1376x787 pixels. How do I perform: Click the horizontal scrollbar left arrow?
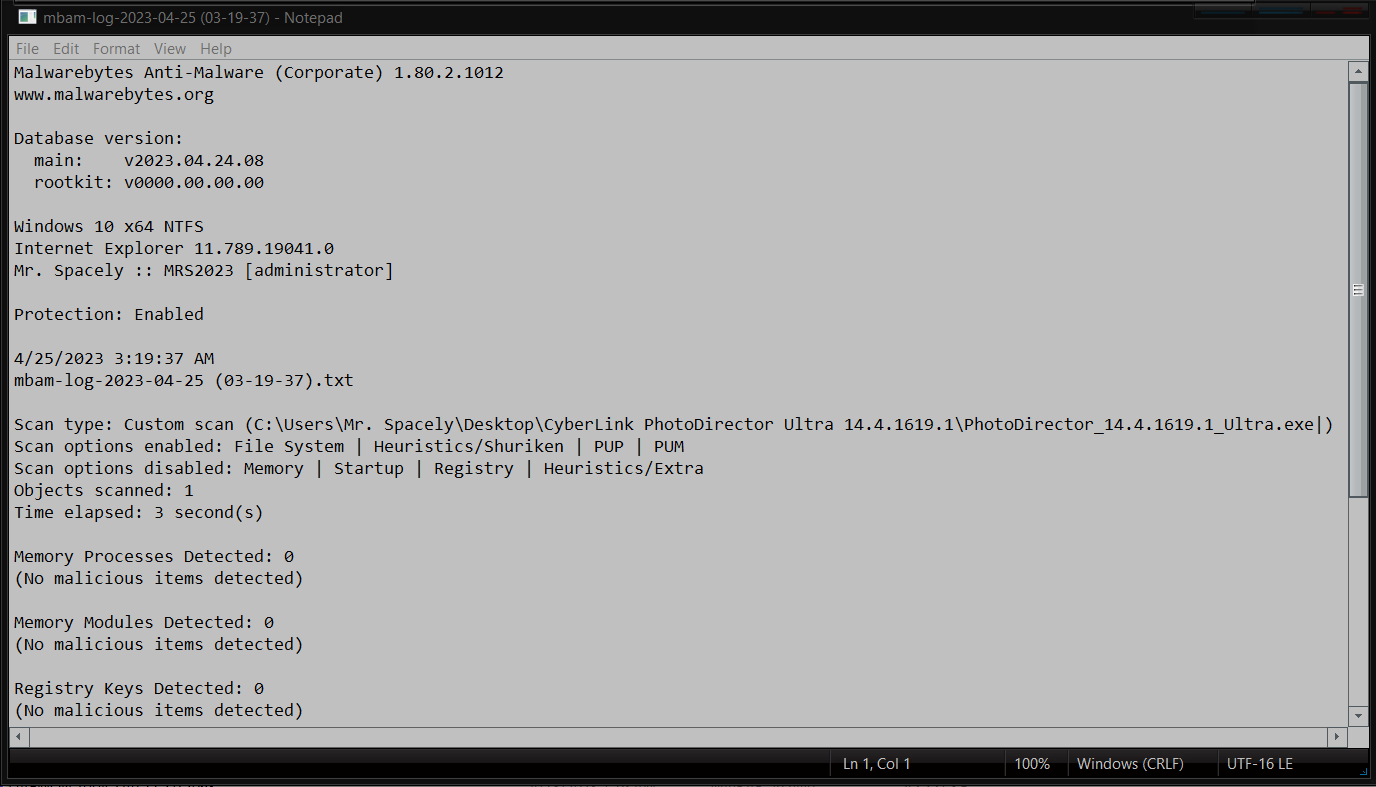coord(19,736)
